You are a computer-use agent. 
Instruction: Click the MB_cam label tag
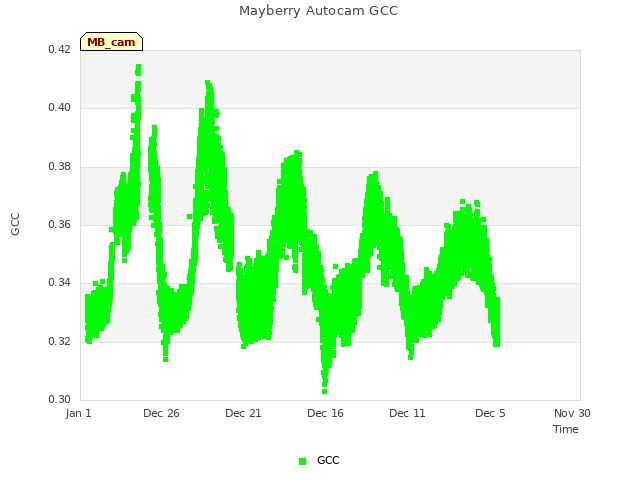[x=111, y=42]
